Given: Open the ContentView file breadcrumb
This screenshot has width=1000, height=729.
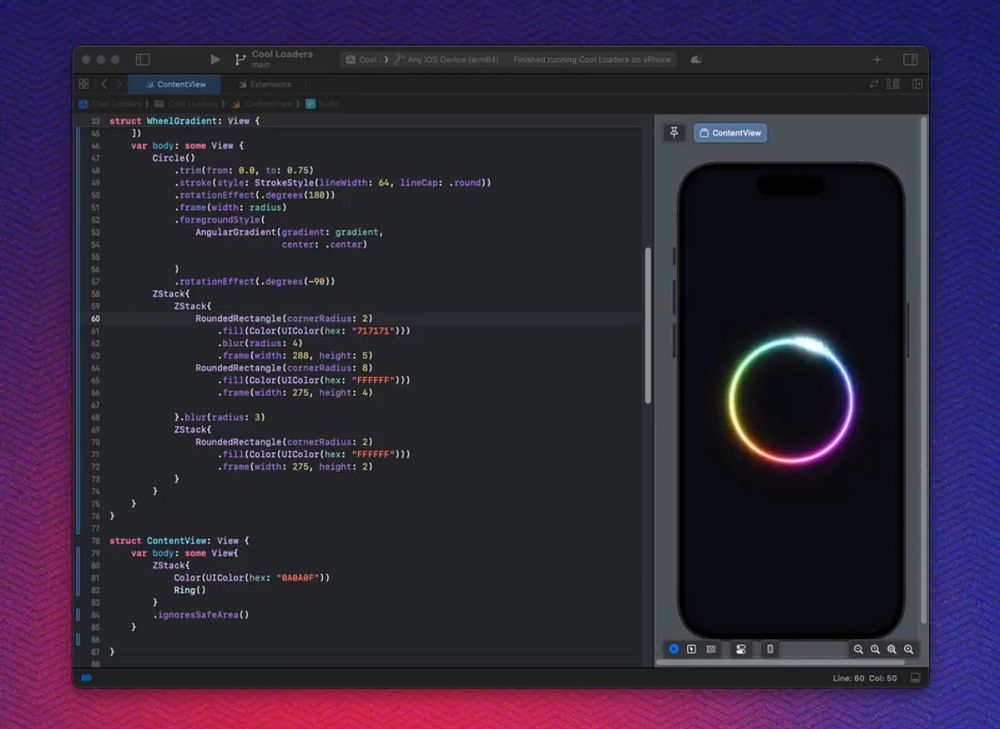Looking at the screenshot, I should coord(261,103).
